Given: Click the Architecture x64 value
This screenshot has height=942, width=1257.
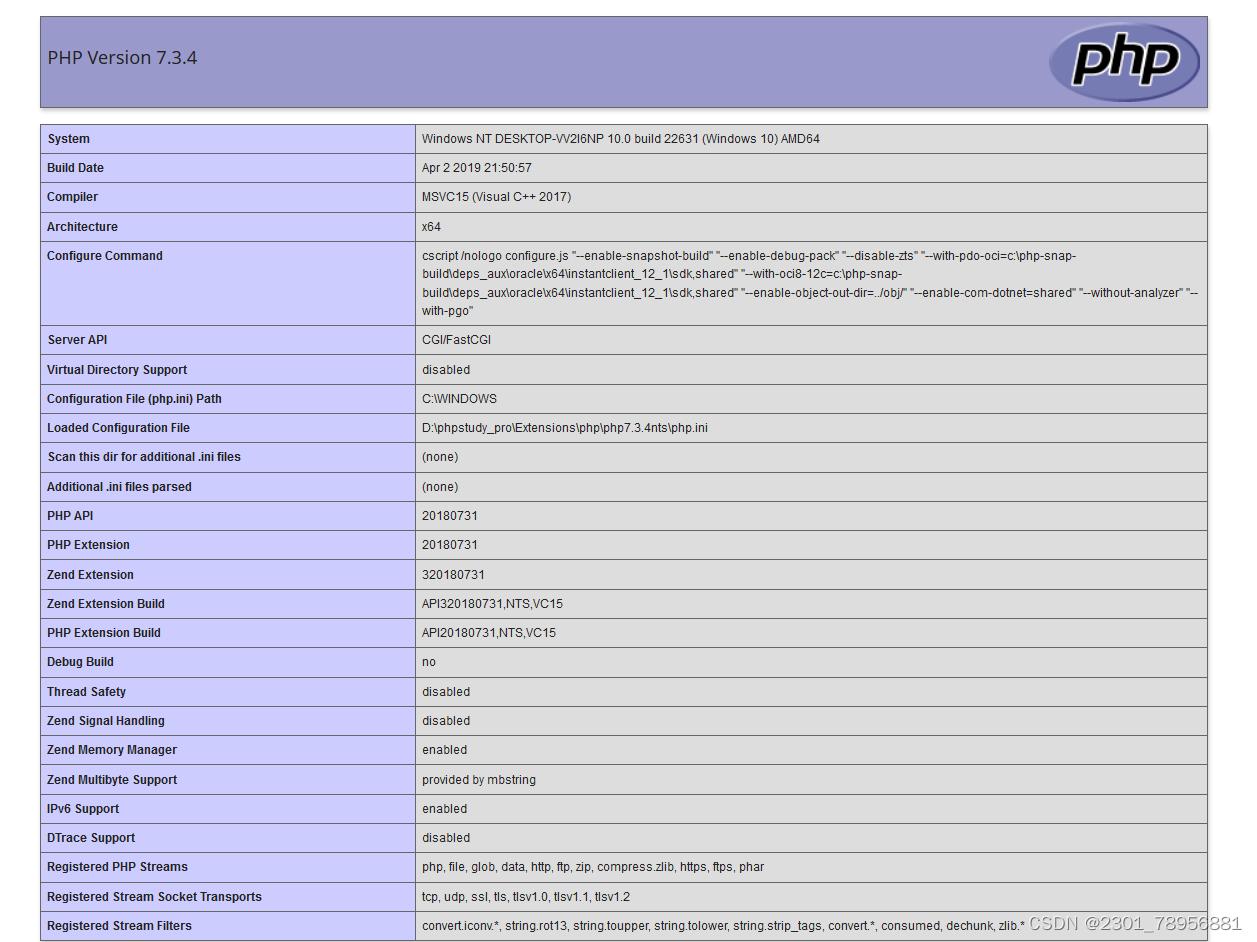Looking at the screenshot, I should [x=431, y=227].
